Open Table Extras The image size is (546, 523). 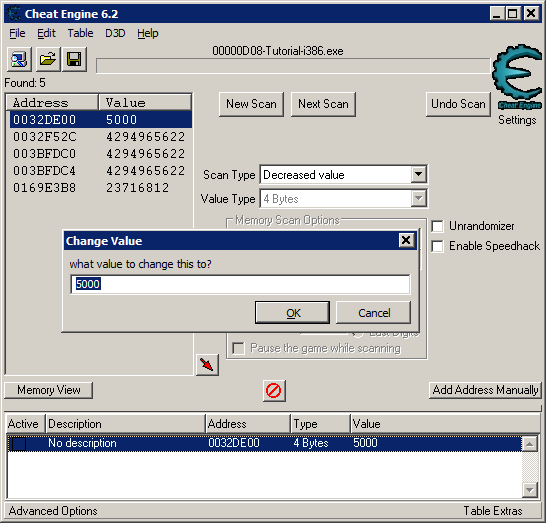coord(493,511)
